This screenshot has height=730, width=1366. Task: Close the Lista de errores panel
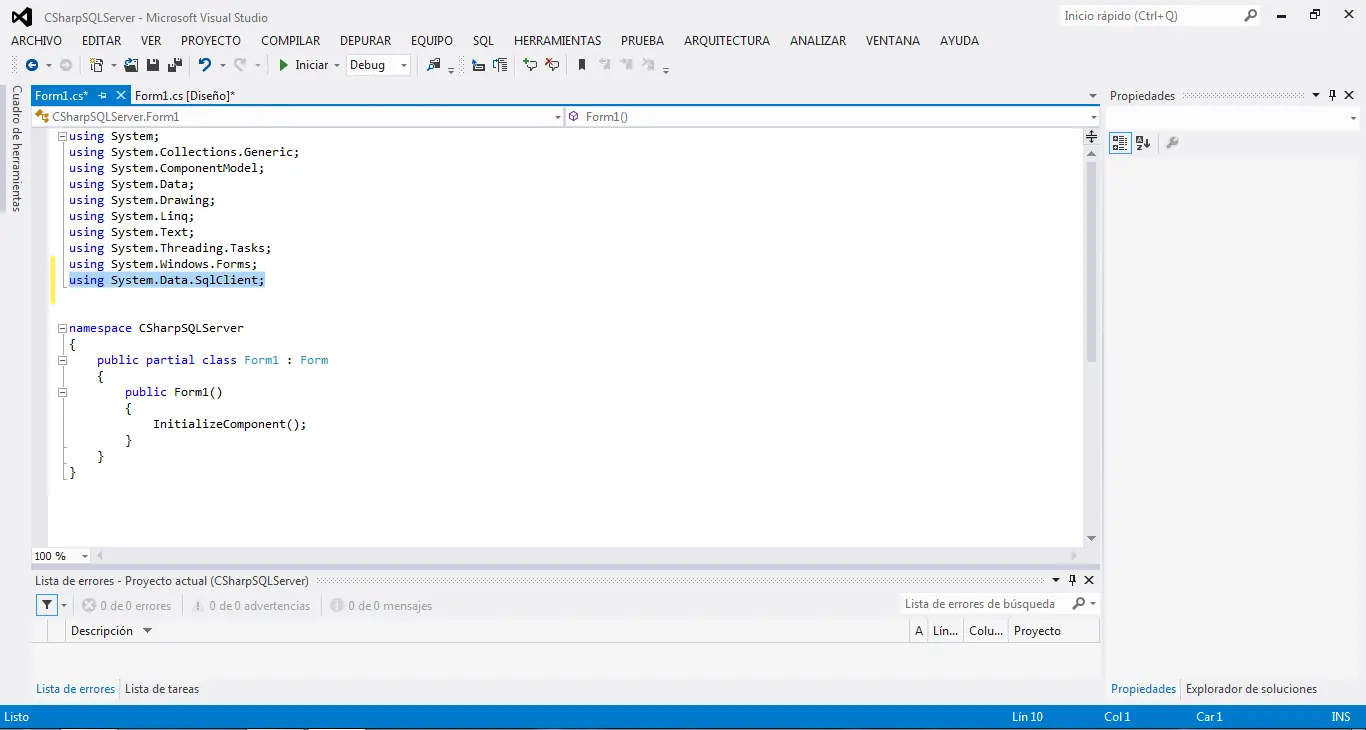[x=1089, y=580]
